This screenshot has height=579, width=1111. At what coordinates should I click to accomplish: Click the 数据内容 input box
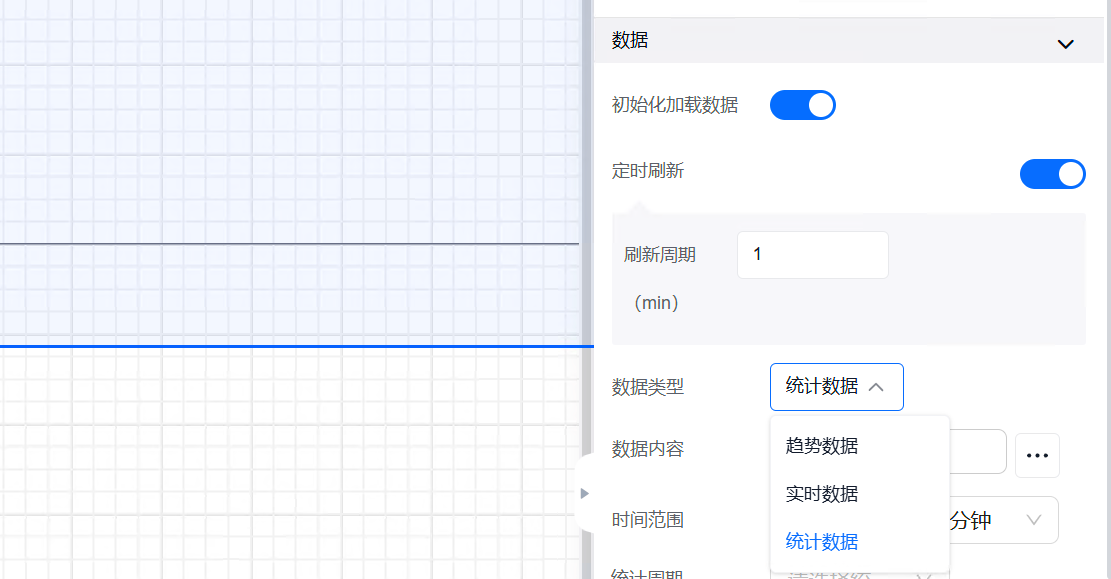tap(978, 451)
